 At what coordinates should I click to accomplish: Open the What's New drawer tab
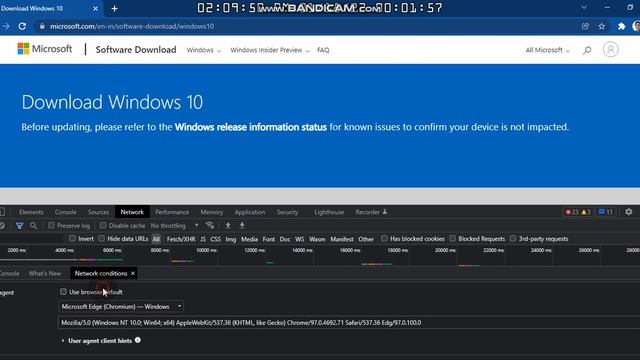click(44, 273)
